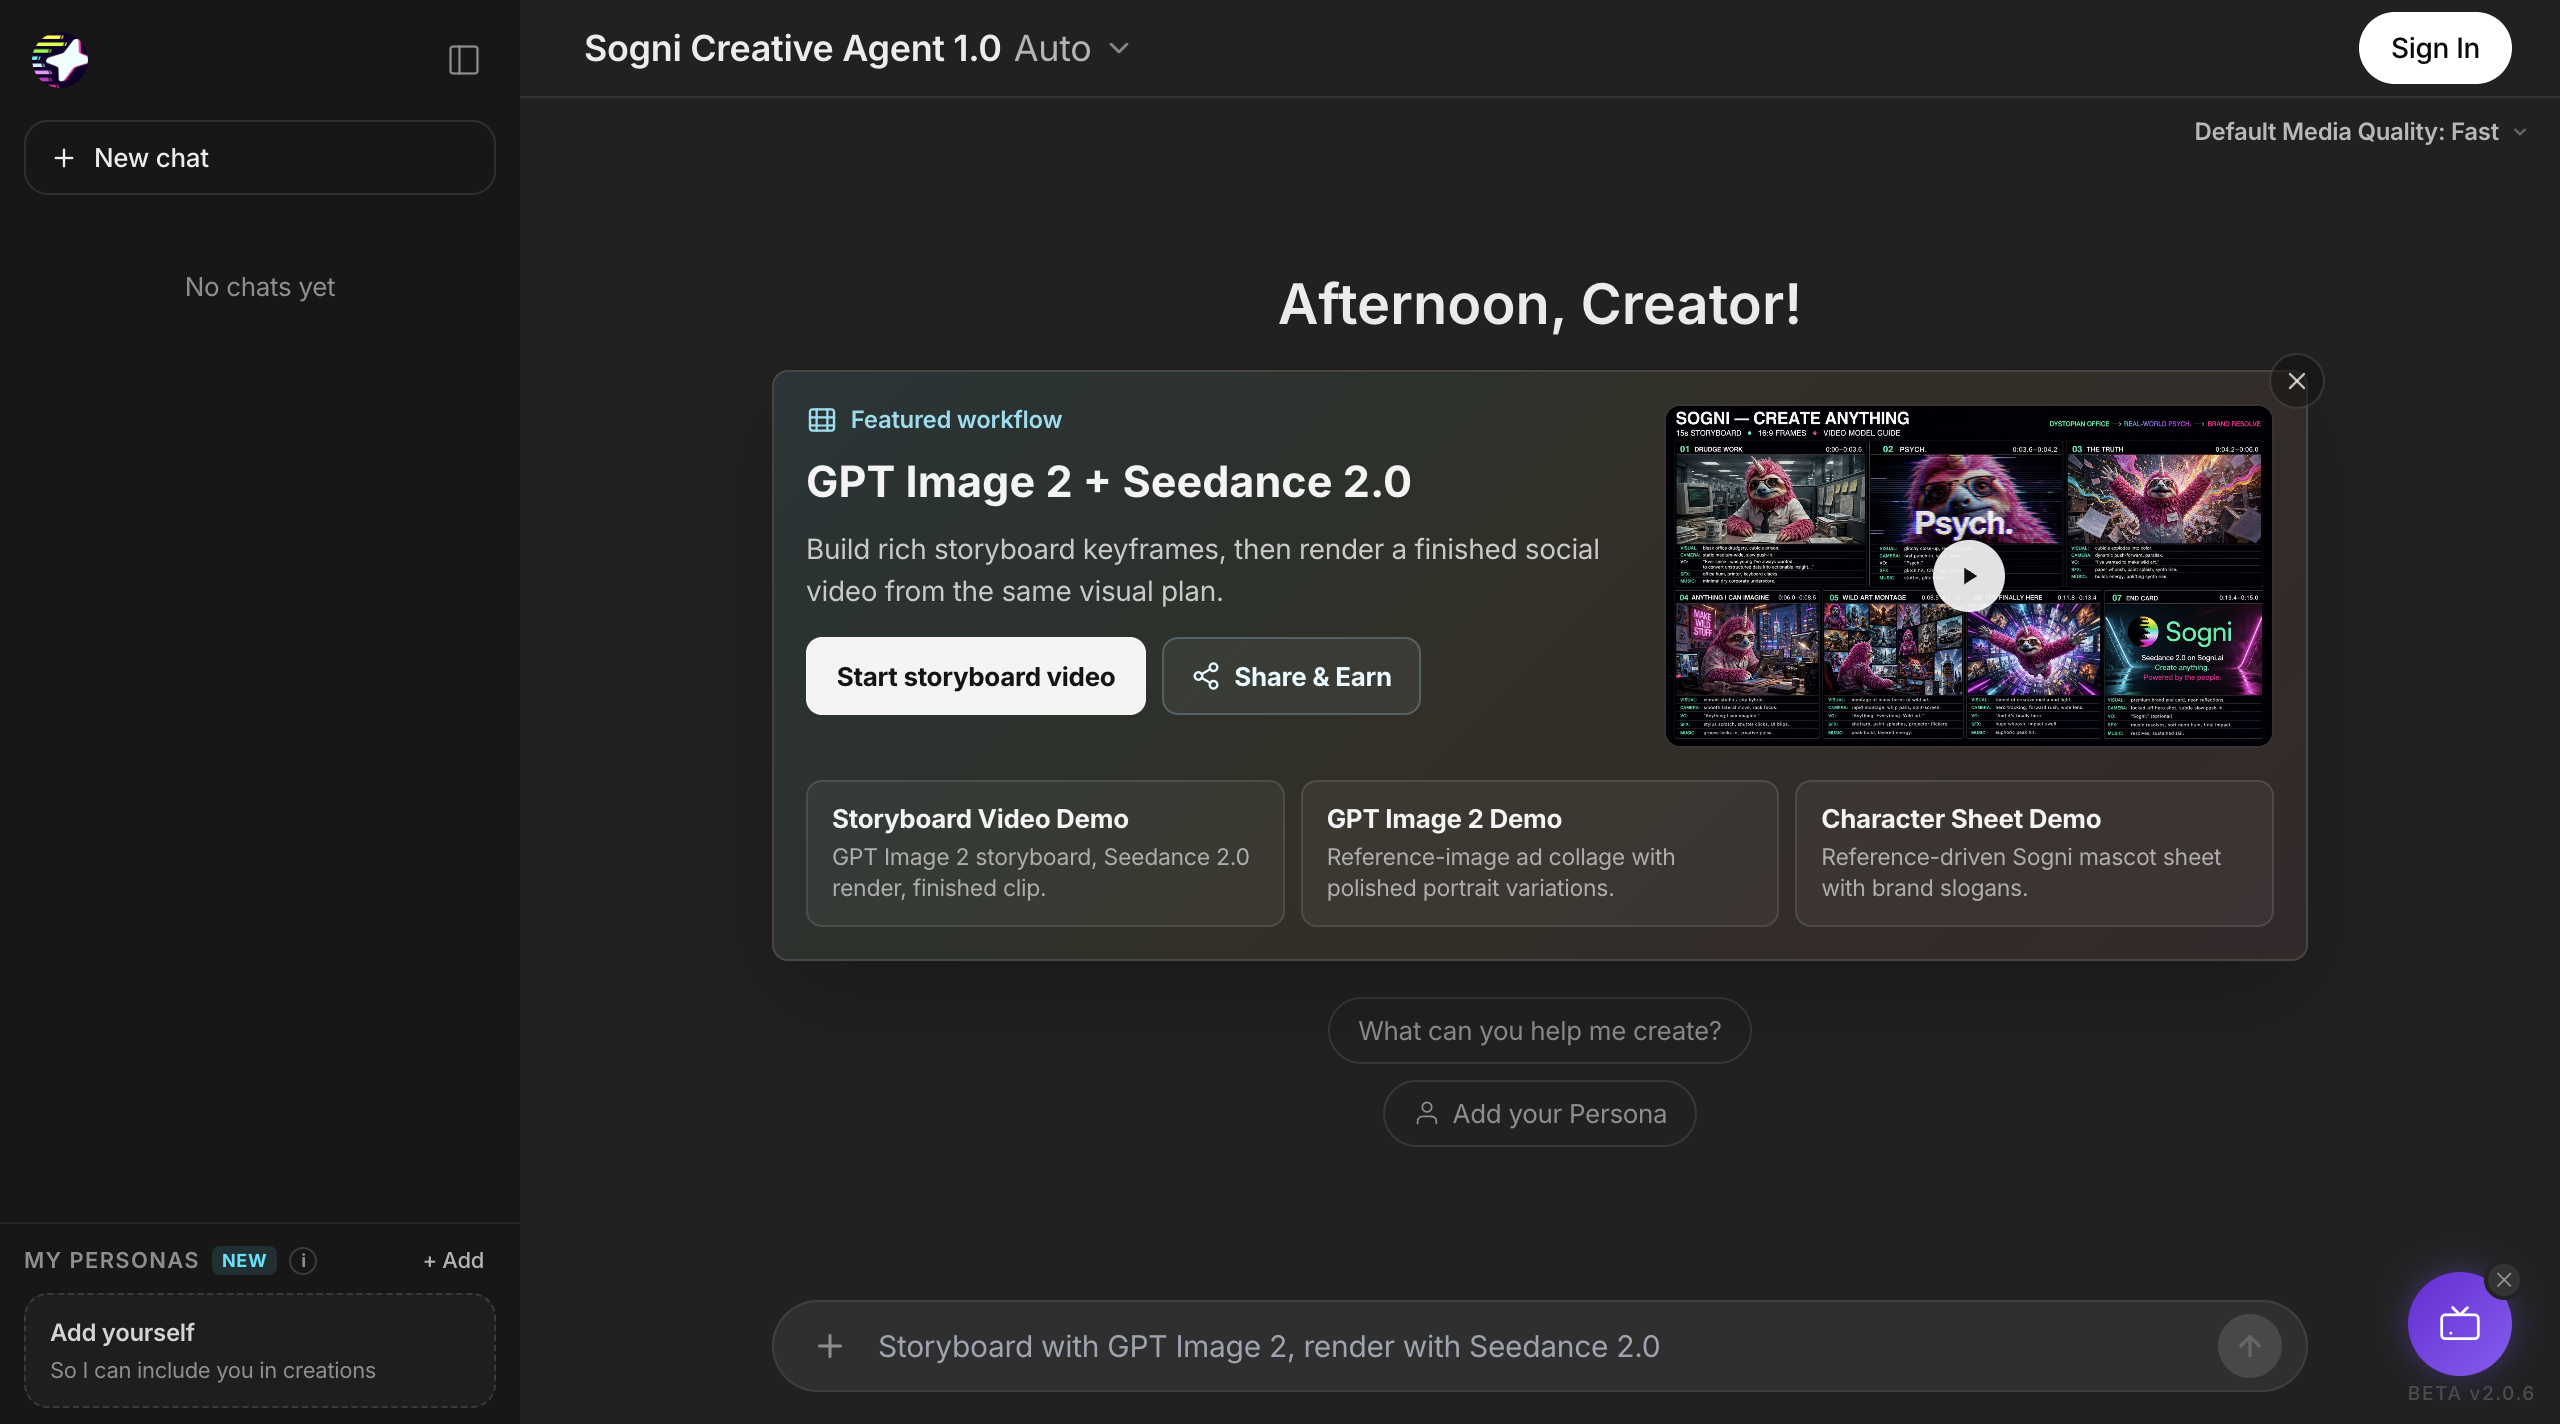Click 'What can you help me create?' suggestion
This screenshot has width=2560, height=1424.
(x=1540, y=1030)
